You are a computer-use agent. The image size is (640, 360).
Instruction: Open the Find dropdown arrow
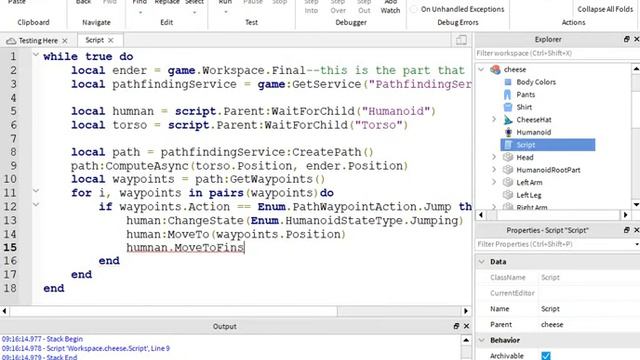(140, 12)
